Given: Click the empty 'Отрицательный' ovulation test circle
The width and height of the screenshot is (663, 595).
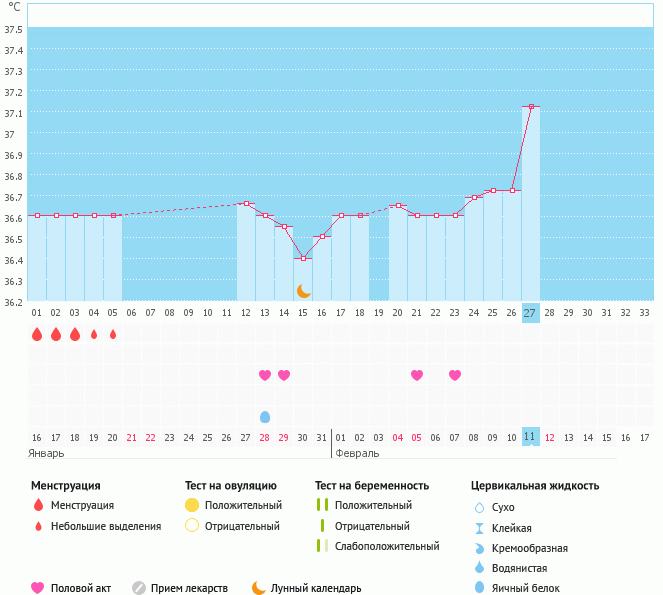Looking at the screenshot, I should pos(193,526).
